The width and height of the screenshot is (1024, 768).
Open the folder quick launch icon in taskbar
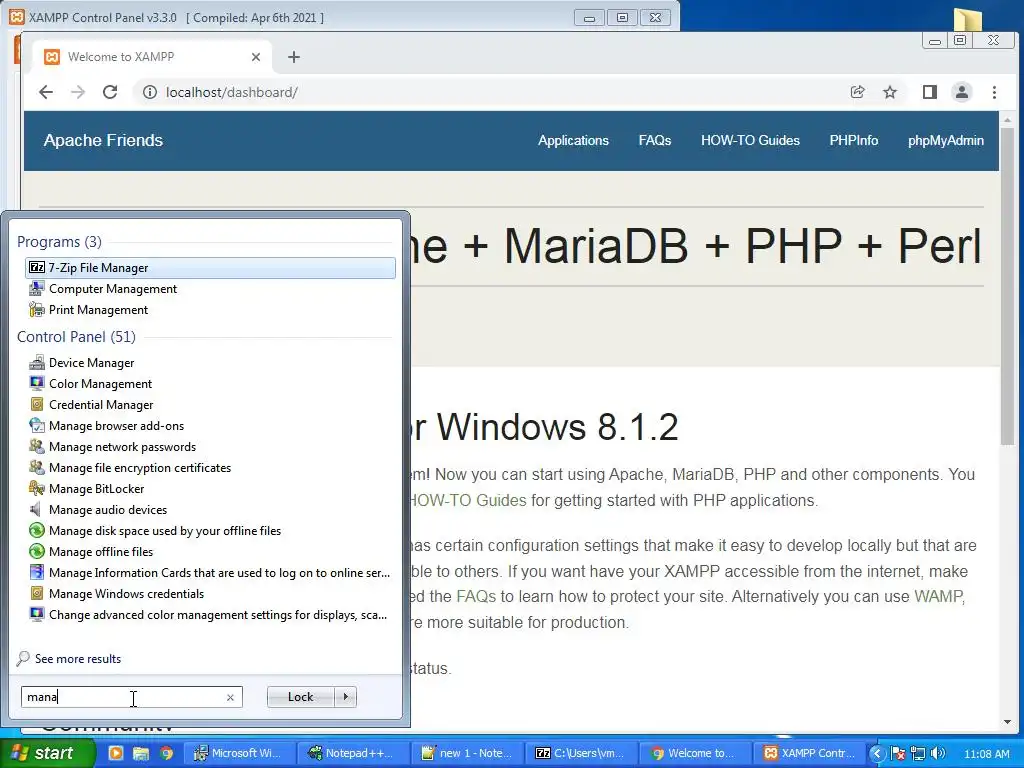click(140, 753)
